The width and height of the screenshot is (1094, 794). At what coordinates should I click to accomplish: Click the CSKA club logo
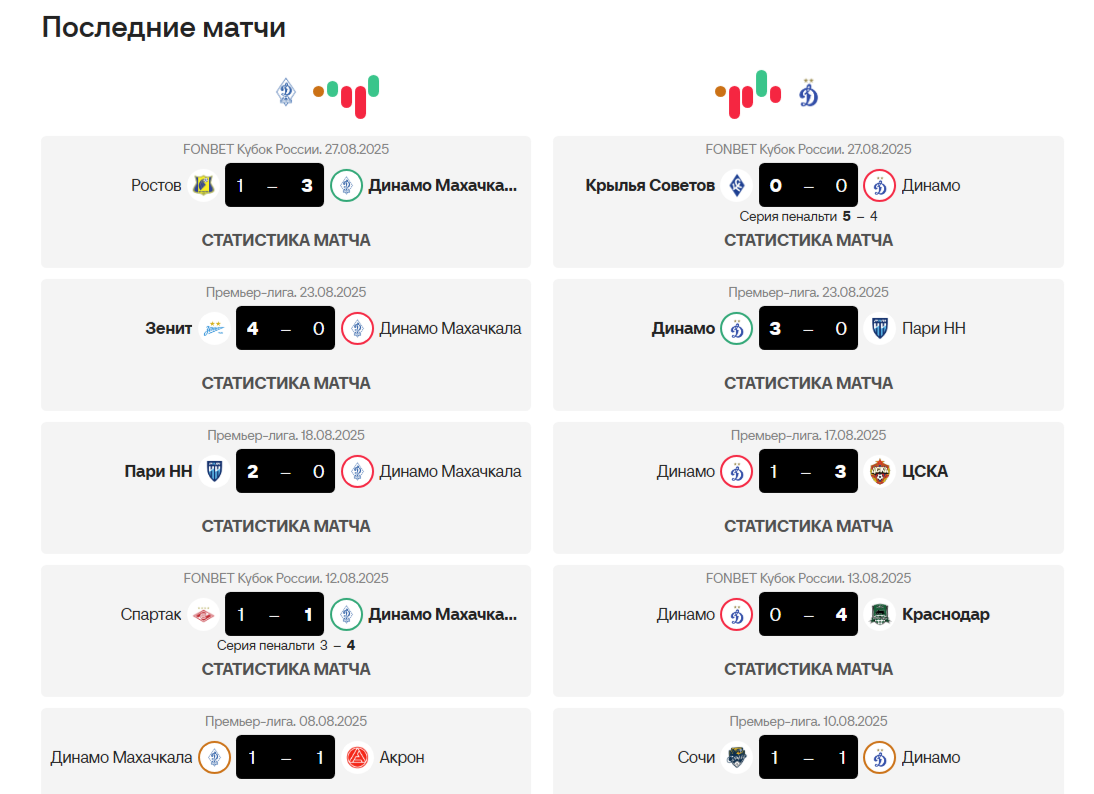pos(880,471)
